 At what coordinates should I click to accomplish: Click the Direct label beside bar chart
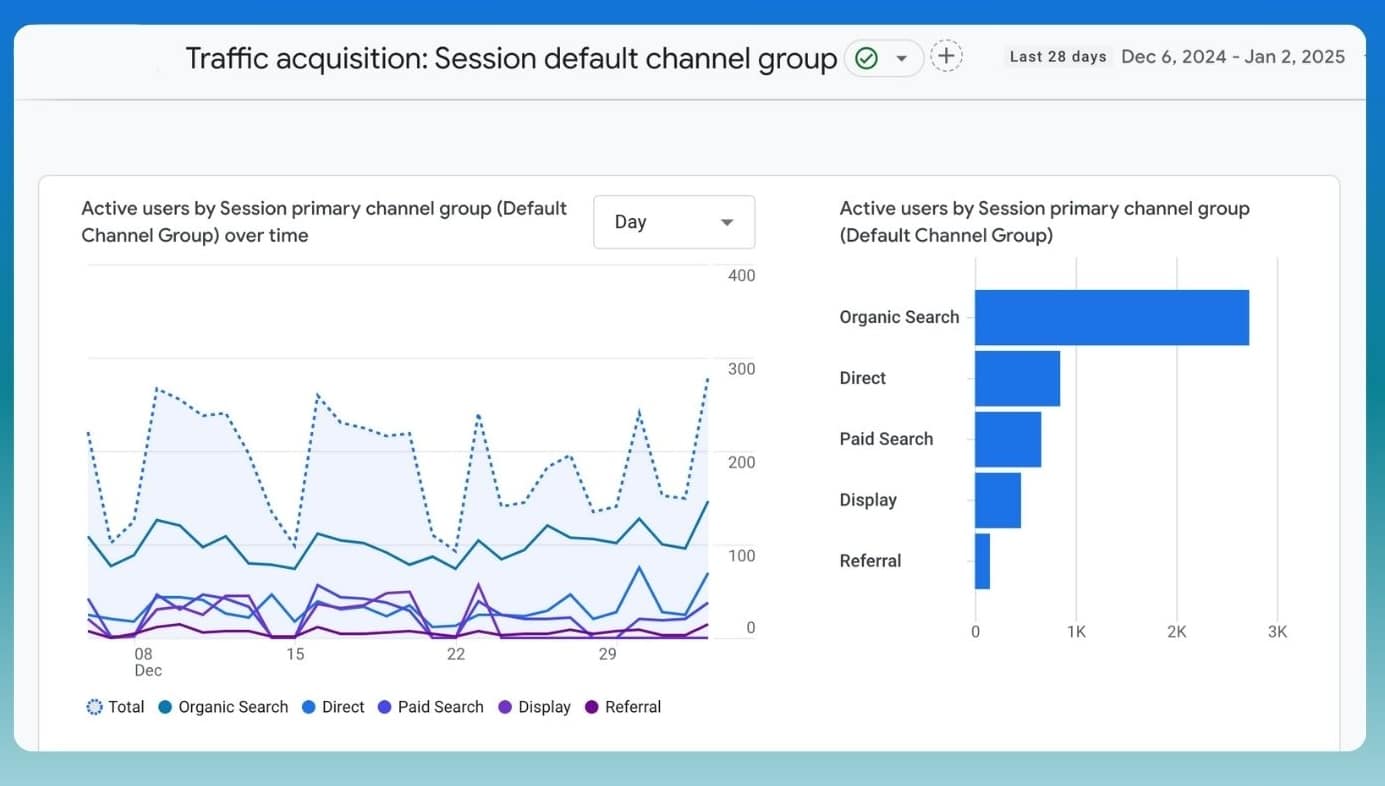862,378
